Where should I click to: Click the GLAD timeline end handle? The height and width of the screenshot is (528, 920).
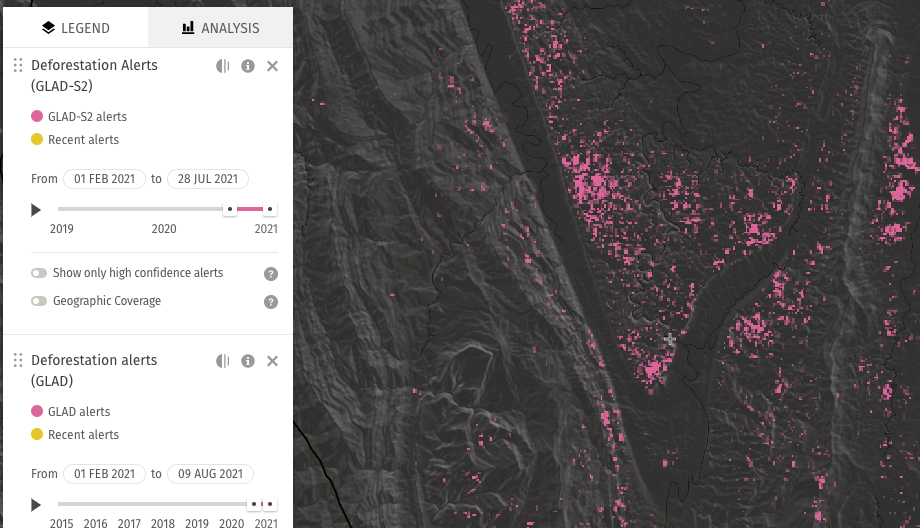pos(270,504)
